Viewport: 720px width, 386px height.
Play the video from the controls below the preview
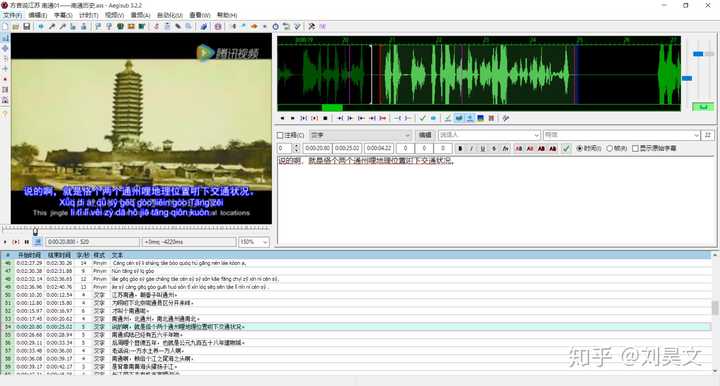5,242
